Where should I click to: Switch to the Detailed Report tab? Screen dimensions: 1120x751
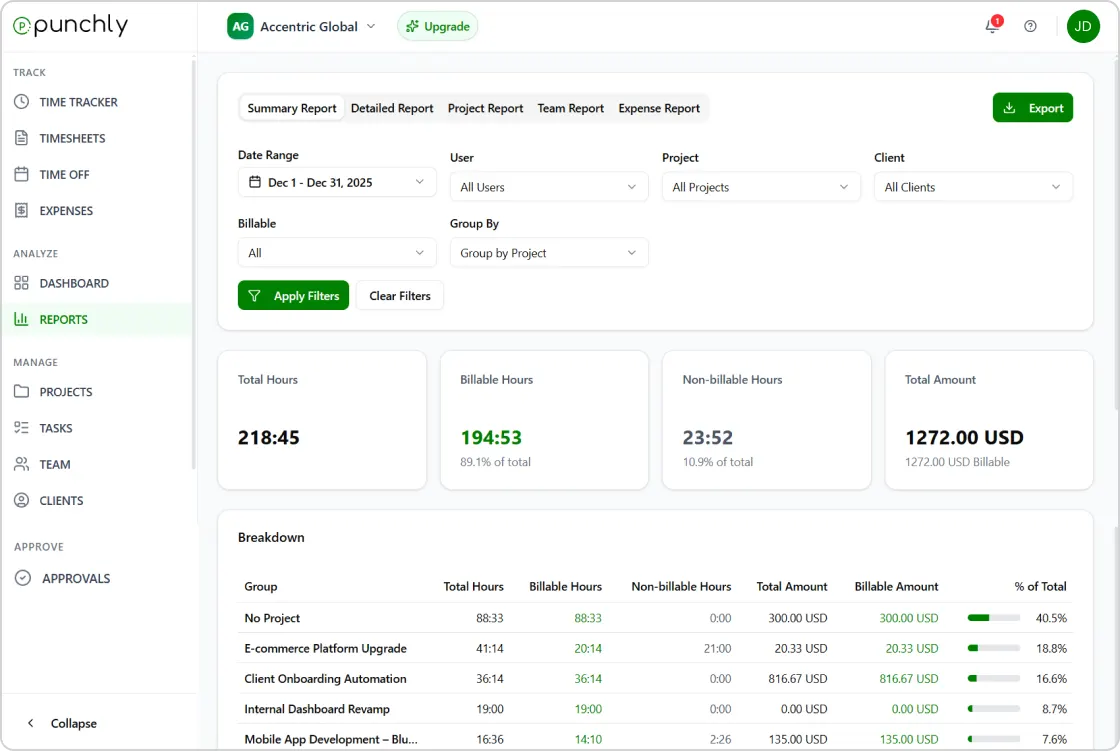pyautogui.click(x=392, y=108)
